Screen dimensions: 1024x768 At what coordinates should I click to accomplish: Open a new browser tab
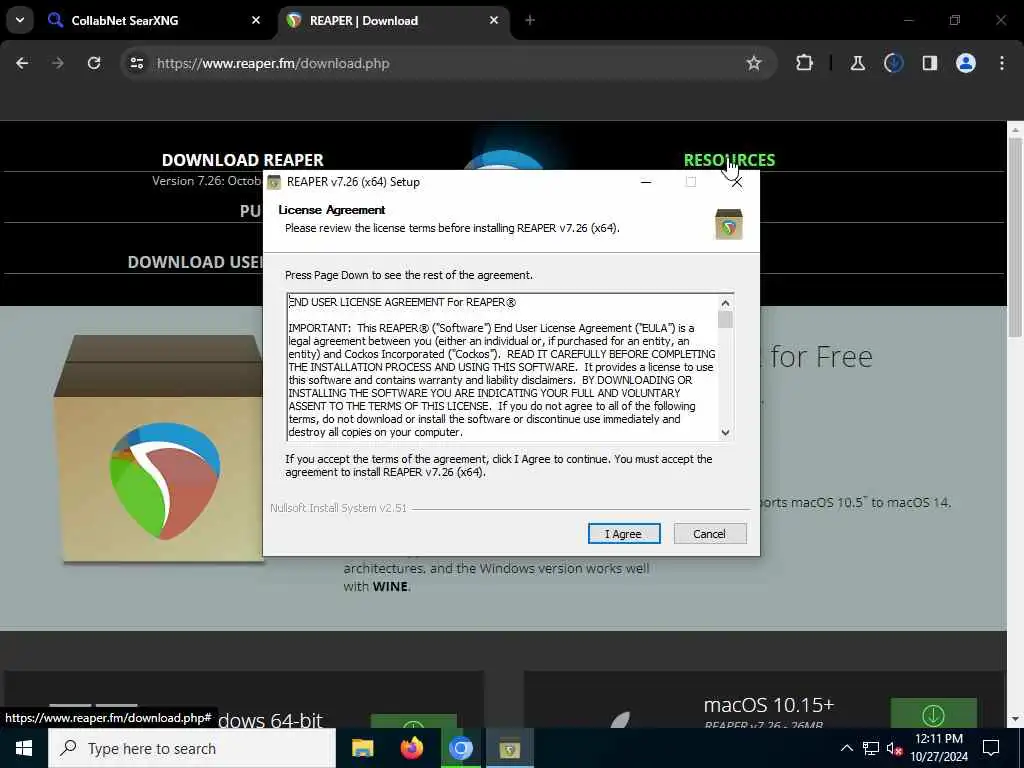tap(530, 20)
